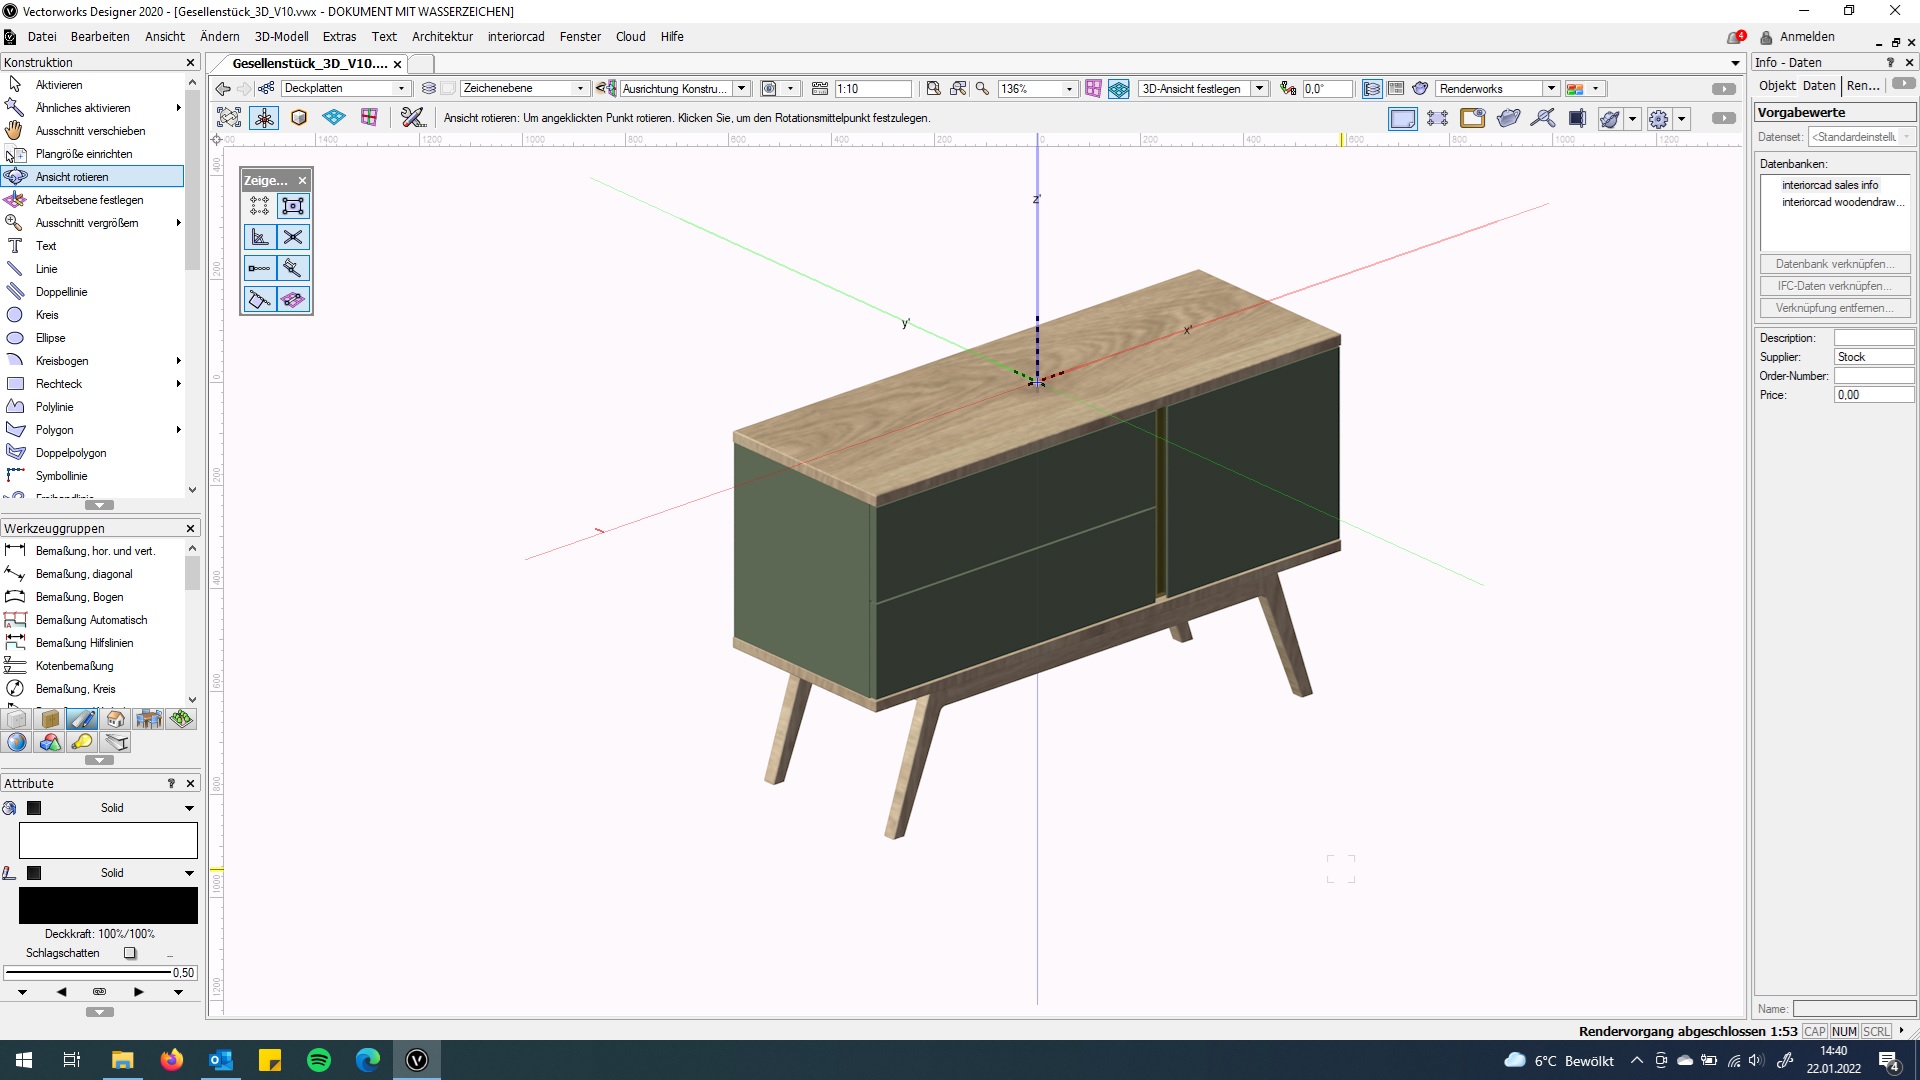Viewport: 1920px width, 1080px height.
Task: Select the Arbeitsebene festlegen tool
Action: point(92,200)
